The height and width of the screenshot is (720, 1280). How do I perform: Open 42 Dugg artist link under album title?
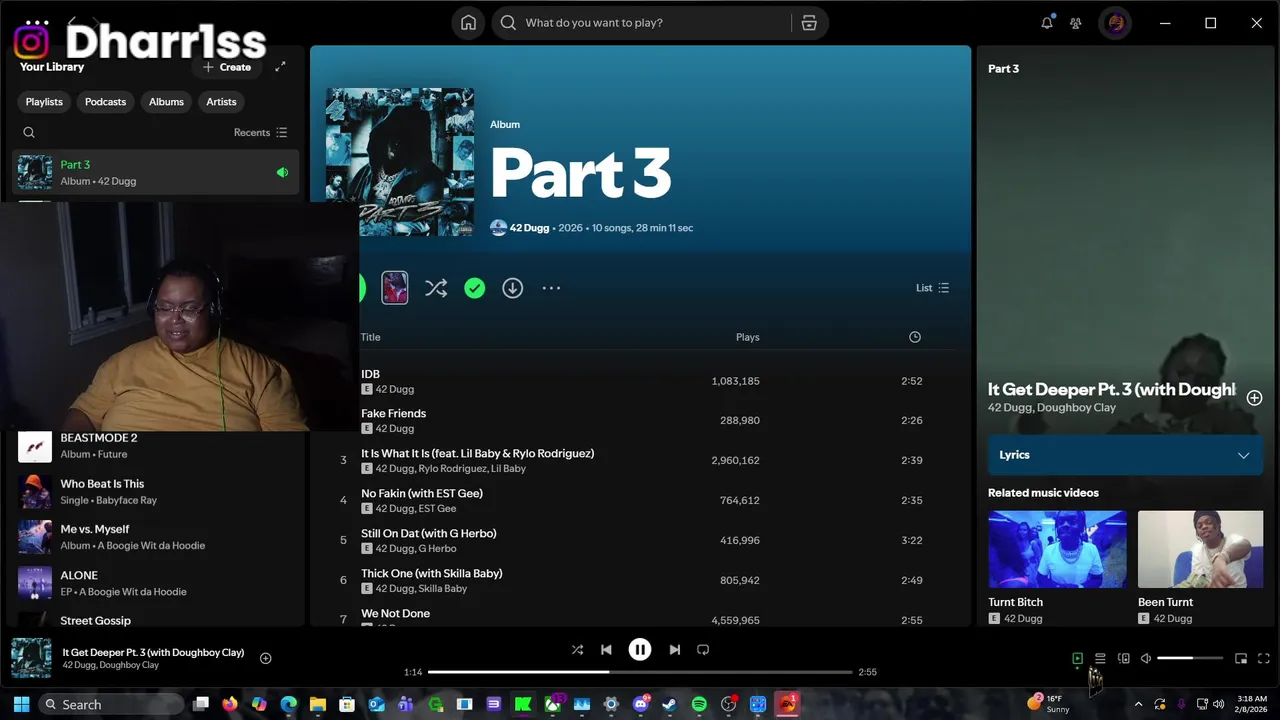[529, 228]
